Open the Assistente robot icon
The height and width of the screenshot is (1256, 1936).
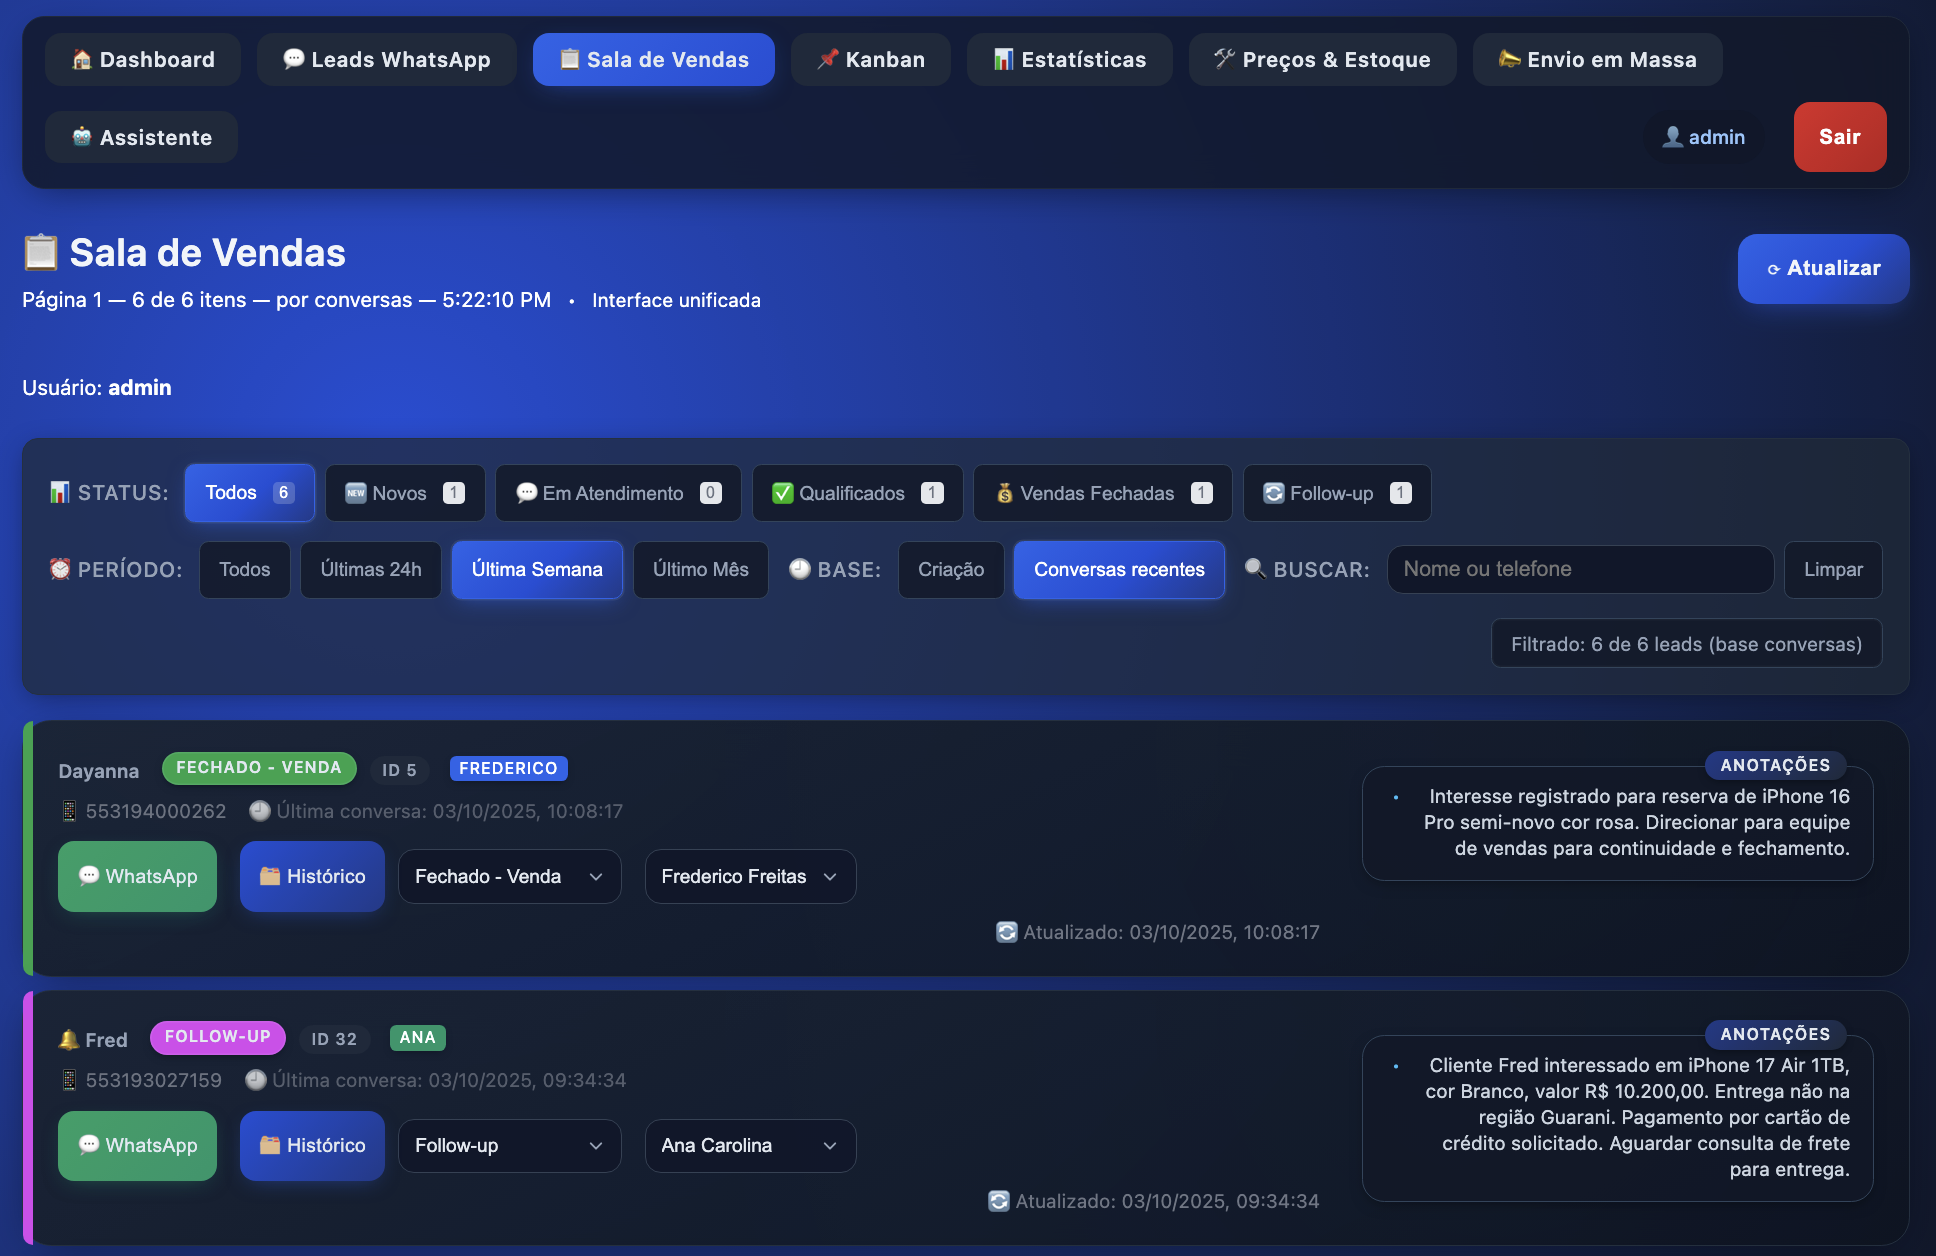point(82,137)
